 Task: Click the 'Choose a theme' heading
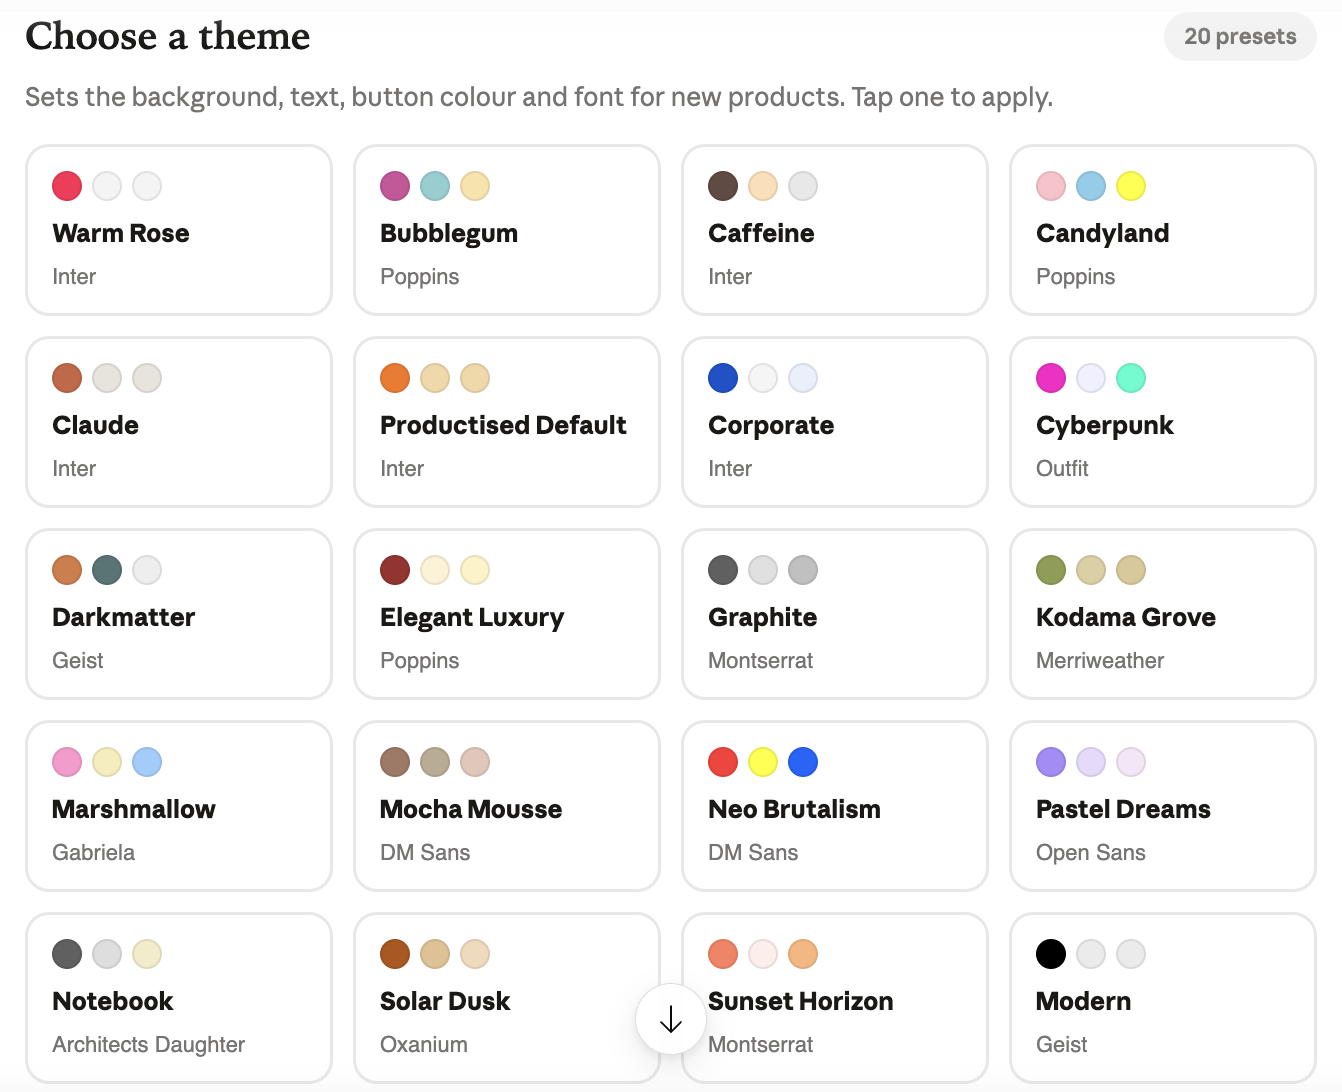[168, 36]
